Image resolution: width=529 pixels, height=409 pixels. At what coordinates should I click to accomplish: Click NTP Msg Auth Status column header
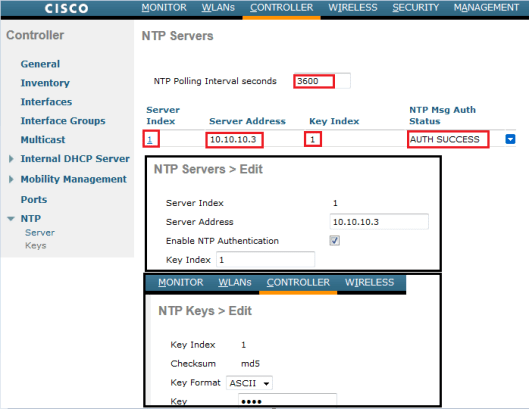tap(442, 115)
